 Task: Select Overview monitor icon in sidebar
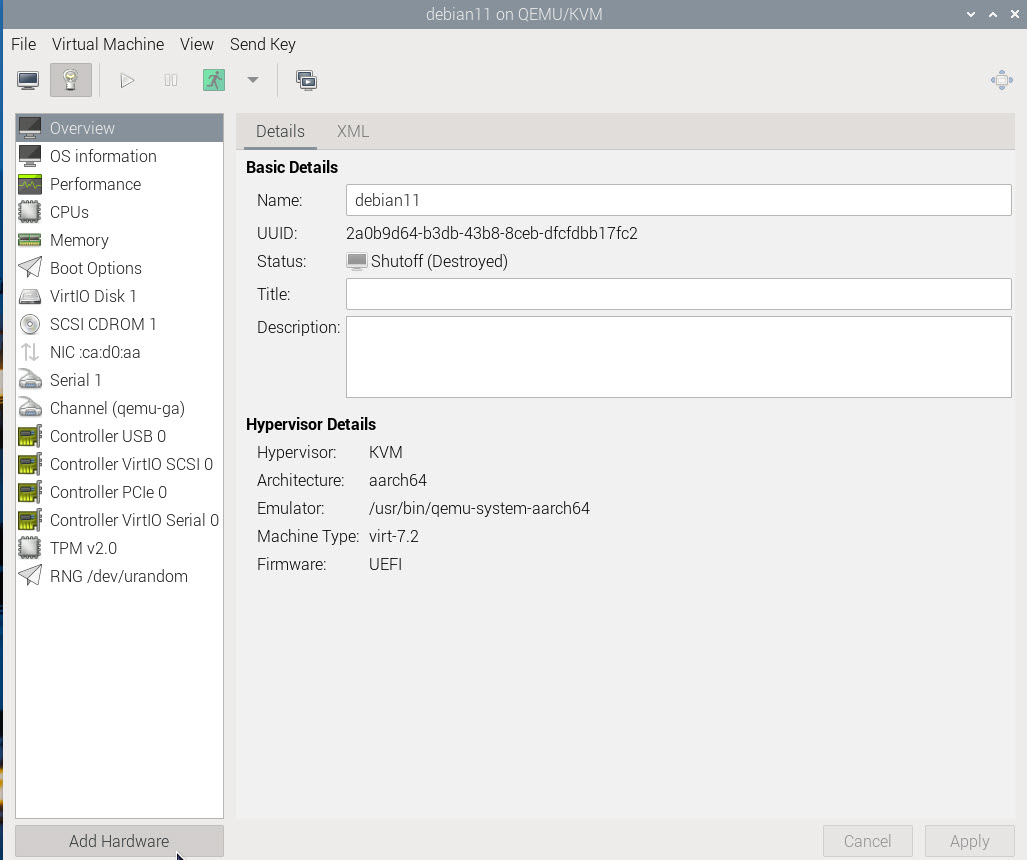tap(30, 128)
